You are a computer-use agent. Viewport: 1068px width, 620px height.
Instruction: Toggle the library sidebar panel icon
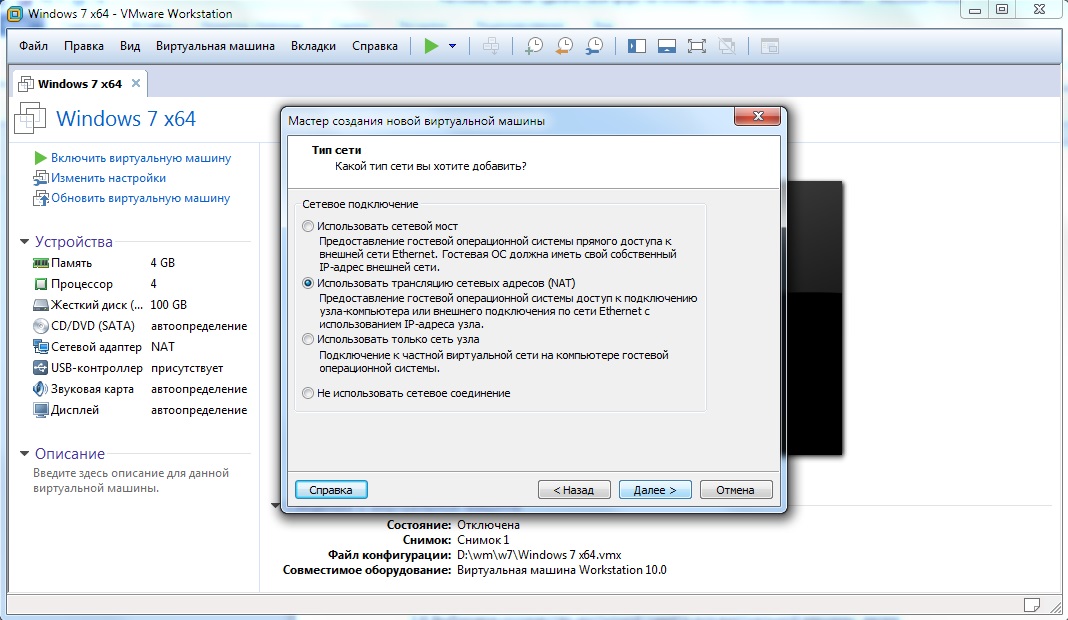coord(637,46)
